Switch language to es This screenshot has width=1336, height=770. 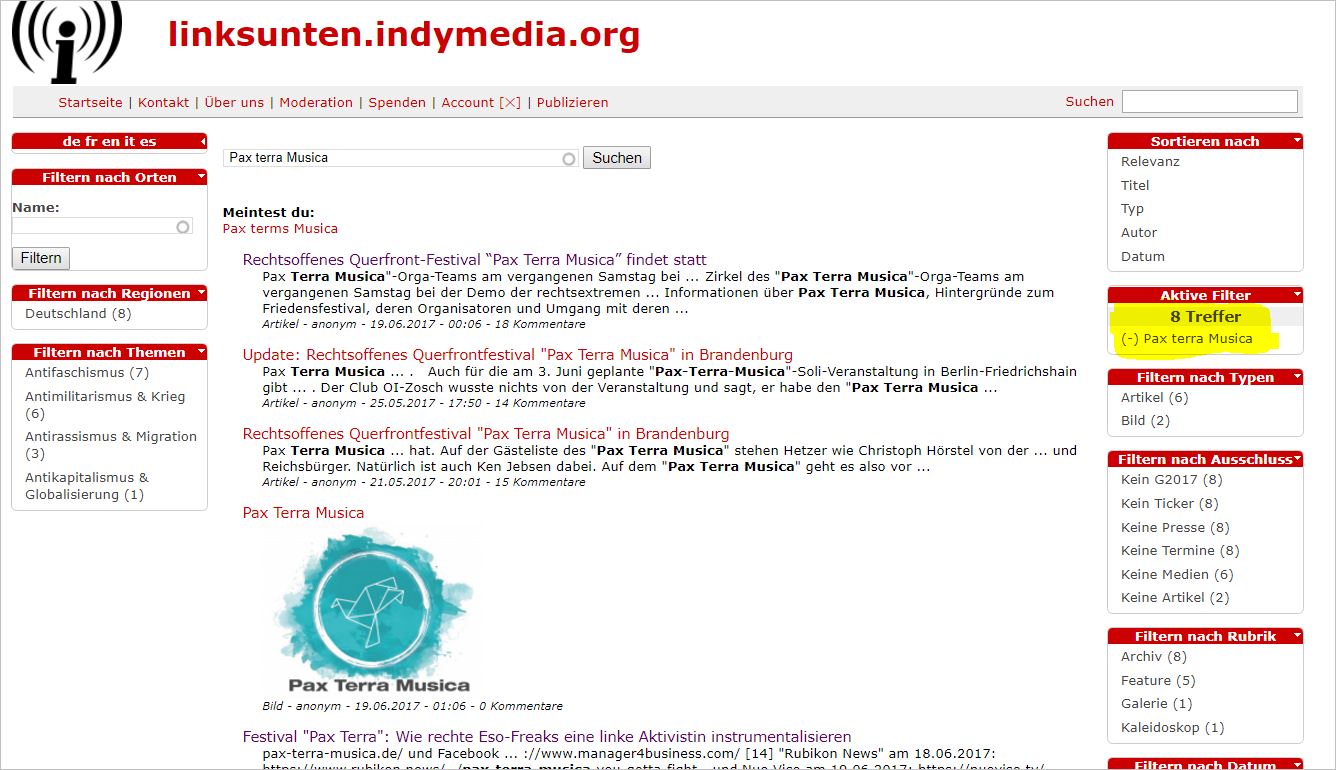148,141
